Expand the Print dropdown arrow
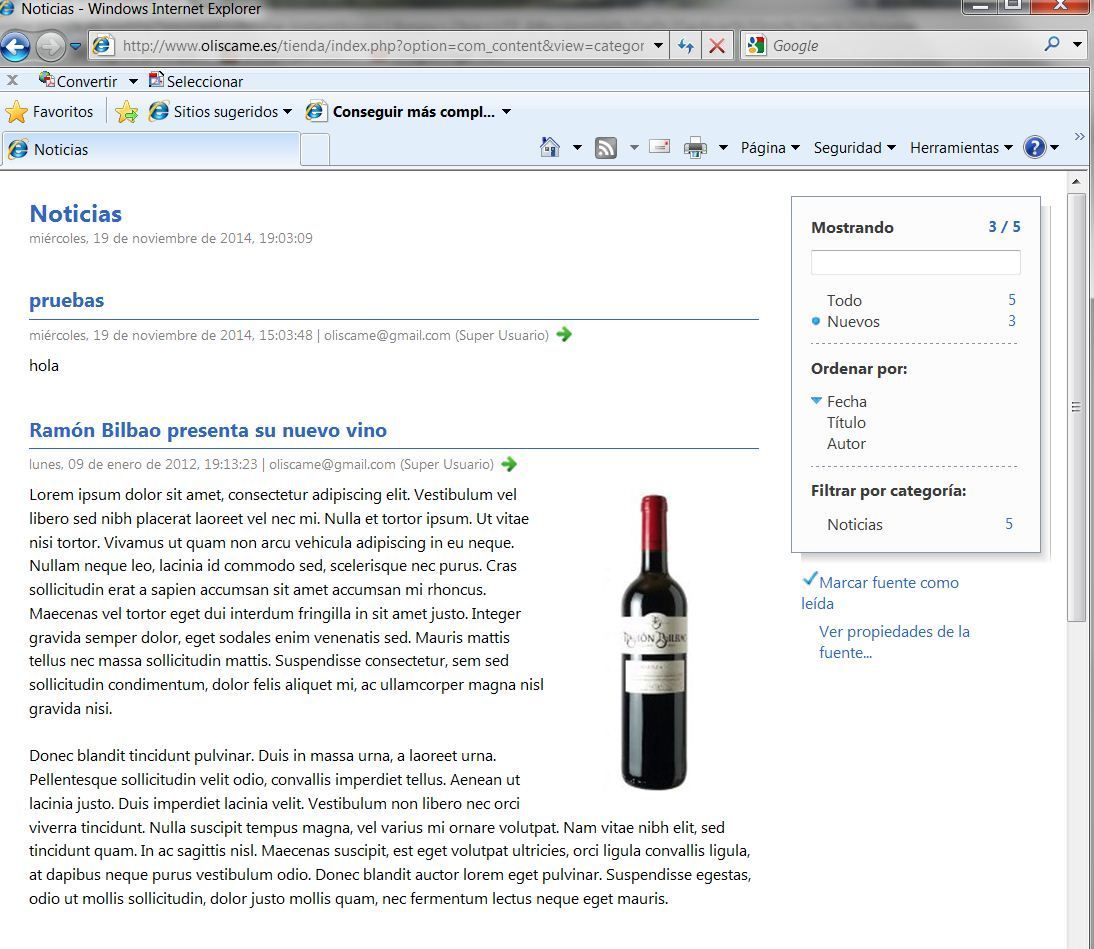The height and width of the screenshot is (949, 1094). click(723, 148)
